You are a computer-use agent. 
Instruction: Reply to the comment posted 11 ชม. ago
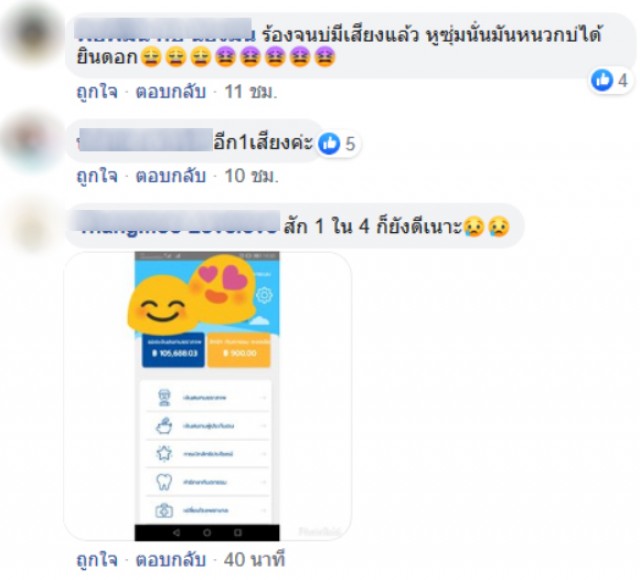coord(171,92)
